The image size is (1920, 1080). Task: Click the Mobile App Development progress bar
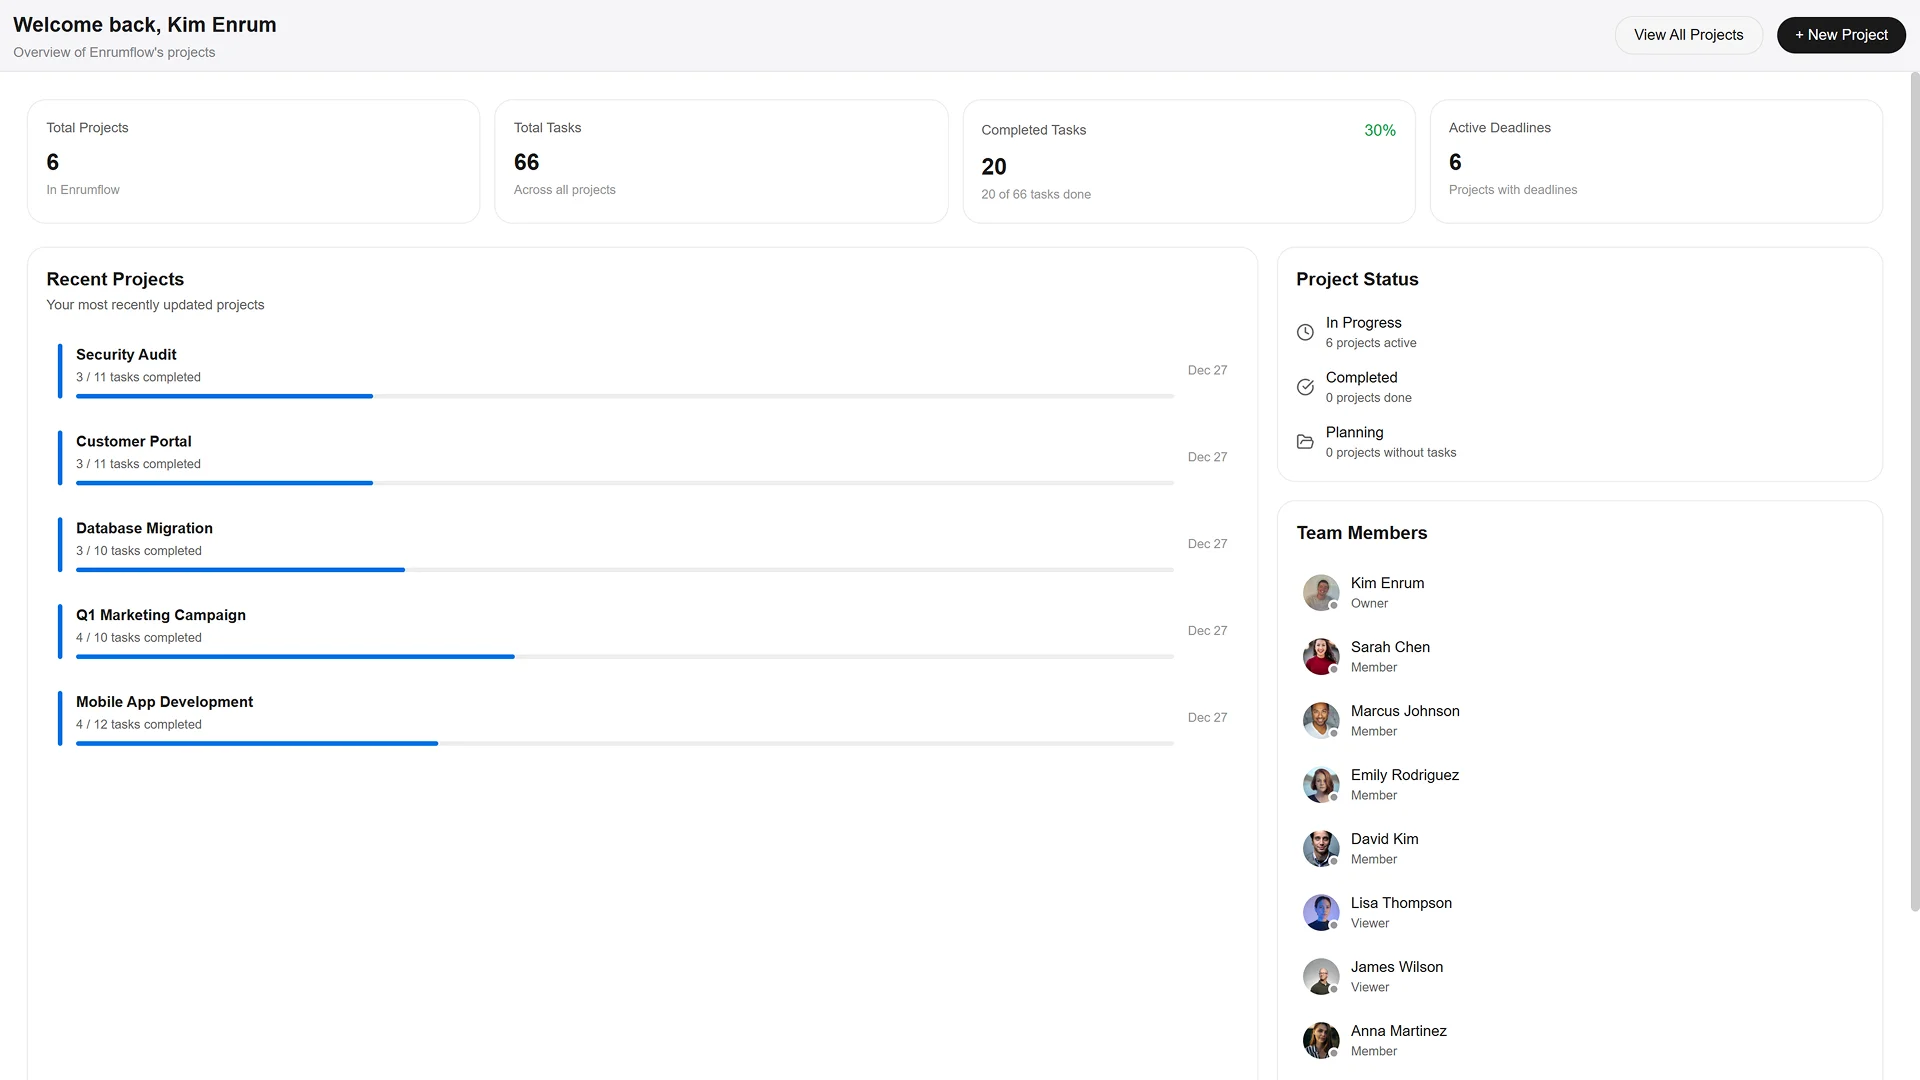[624, 743]
